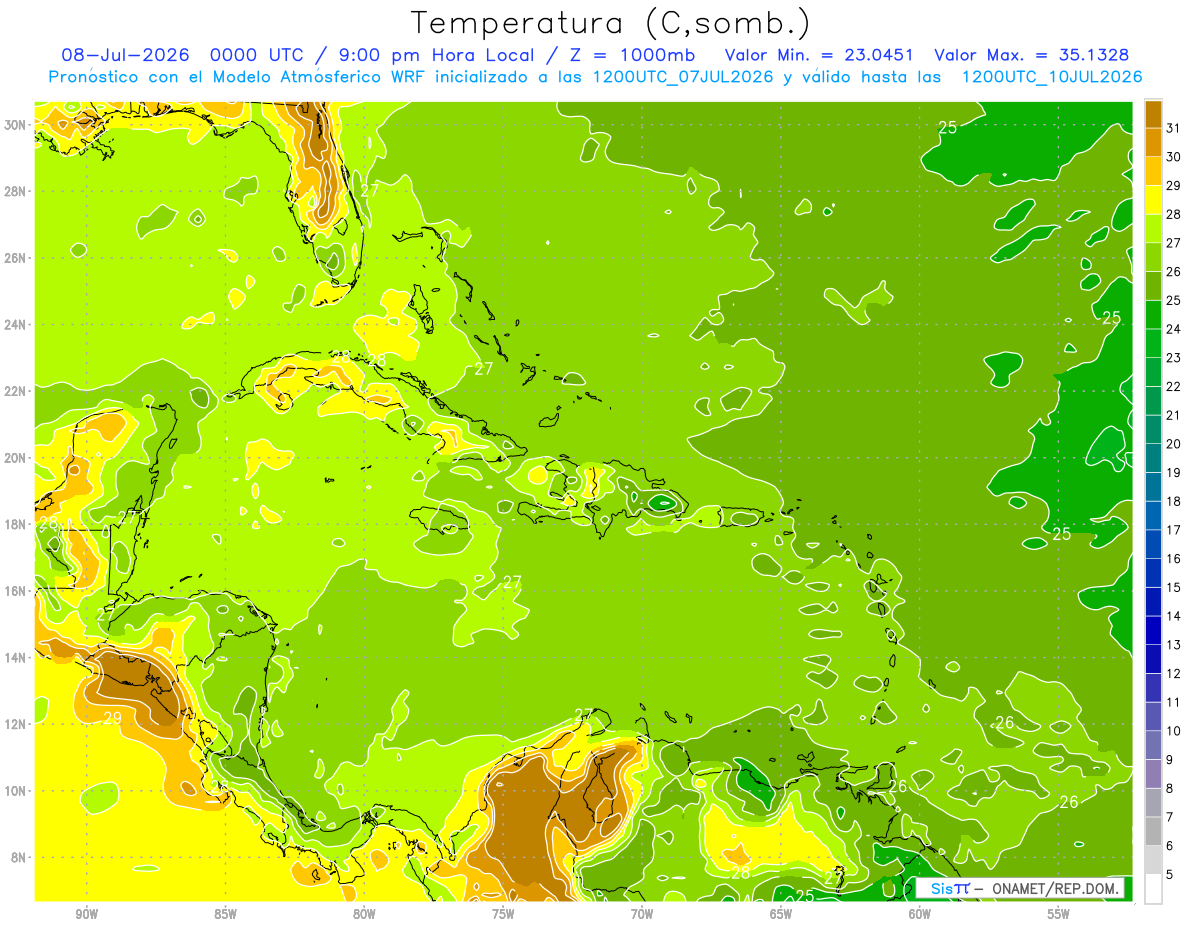This screenshot has width=1200, height=927.
Task: Click the '10N' latitude axis label
Action: [16, 790]
